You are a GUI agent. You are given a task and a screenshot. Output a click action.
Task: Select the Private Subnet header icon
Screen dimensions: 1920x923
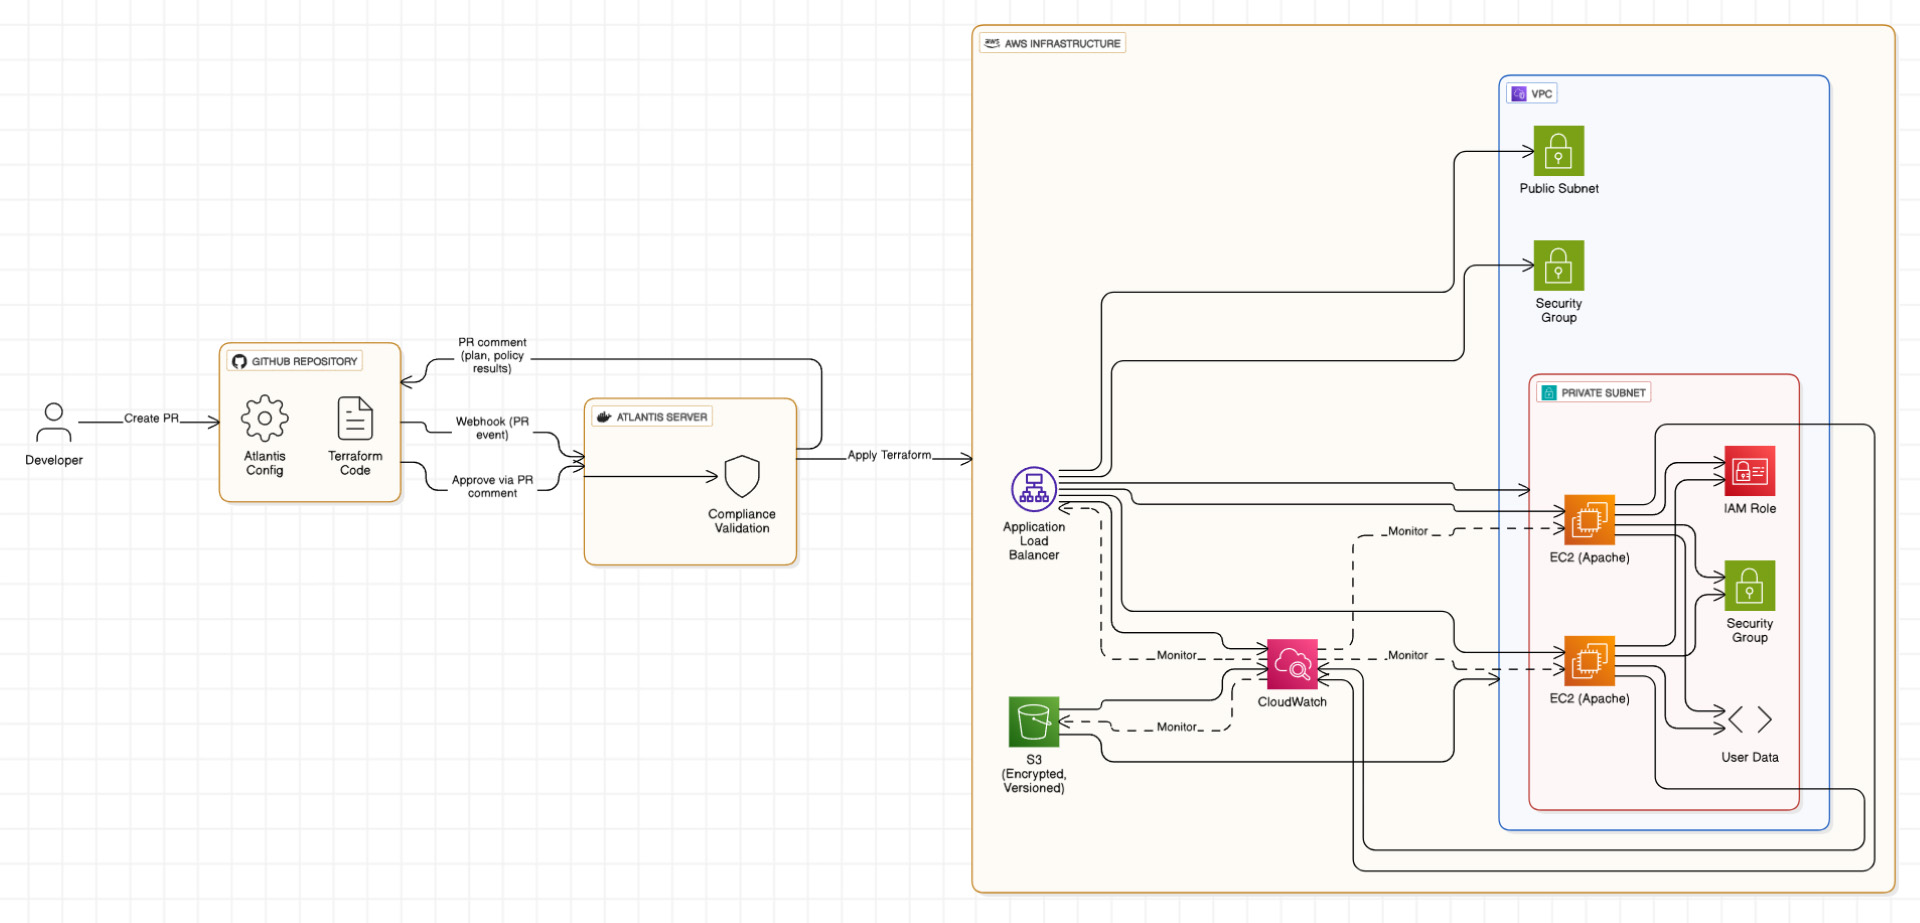pyautogui.click(x=1549, y=393)
